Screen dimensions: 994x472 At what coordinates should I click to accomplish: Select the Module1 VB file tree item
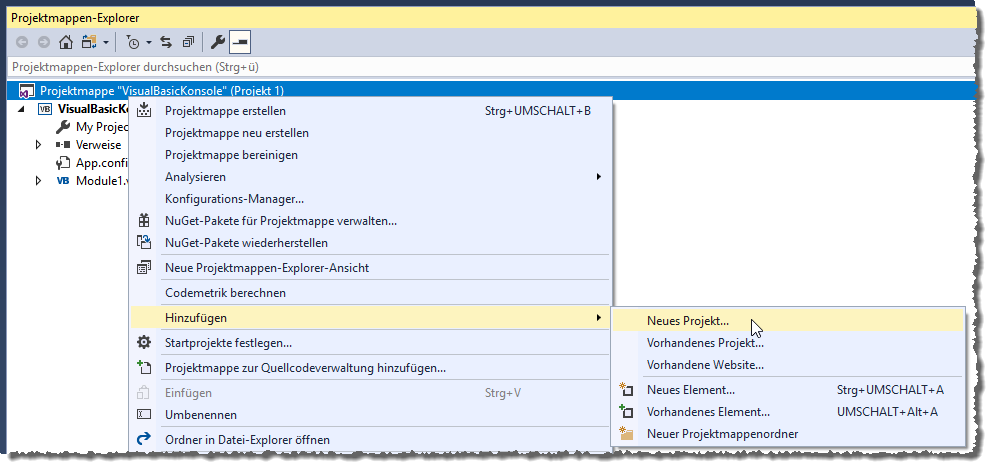point(102,181)
